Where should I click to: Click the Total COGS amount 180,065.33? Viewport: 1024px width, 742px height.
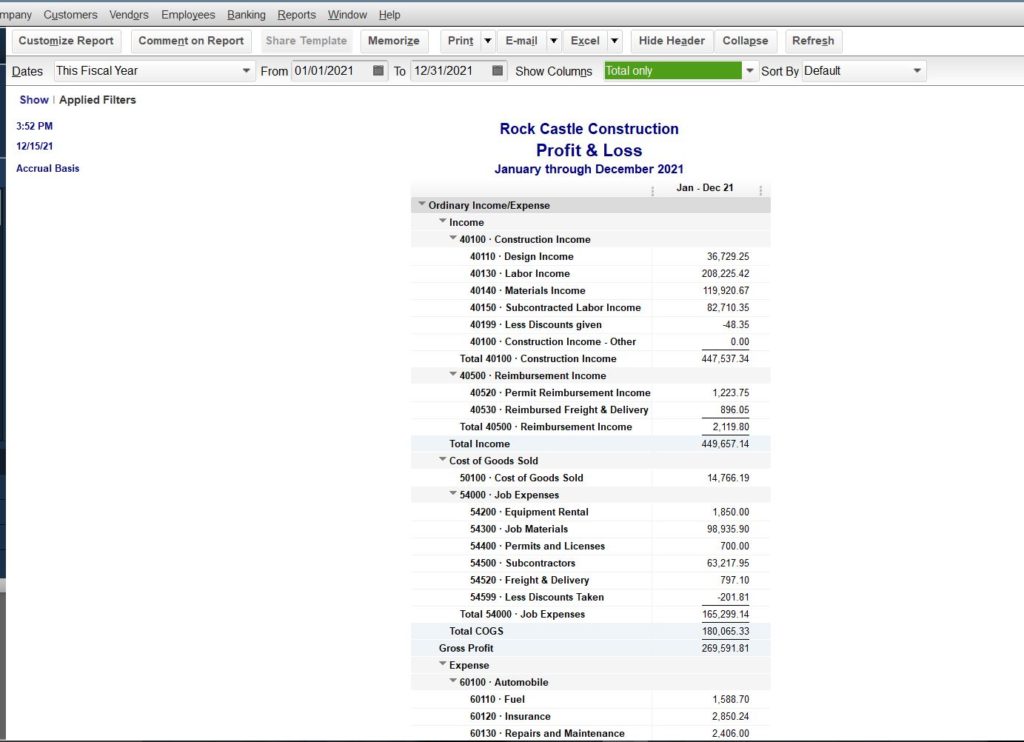(726, 632)
